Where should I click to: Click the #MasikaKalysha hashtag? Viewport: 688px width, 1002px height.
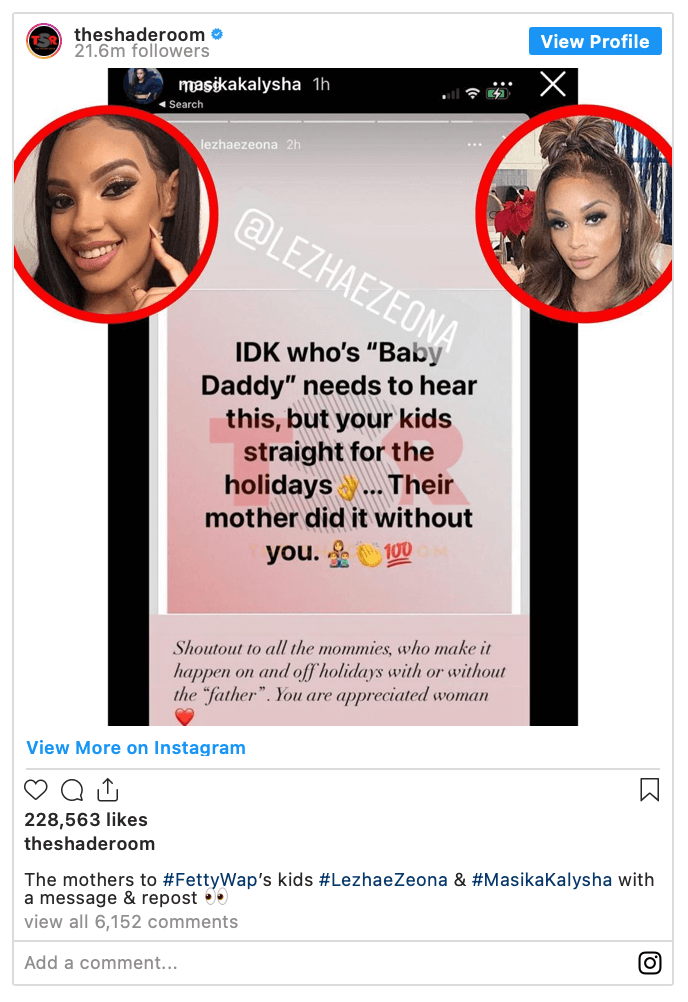click(542, 880)
